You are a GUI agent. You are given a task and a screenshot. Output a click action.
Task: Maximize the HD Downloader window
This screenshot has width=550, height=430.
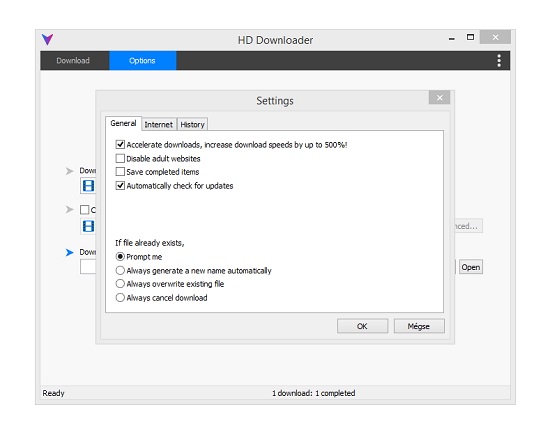pyautogui.click(x=470, y=37)
